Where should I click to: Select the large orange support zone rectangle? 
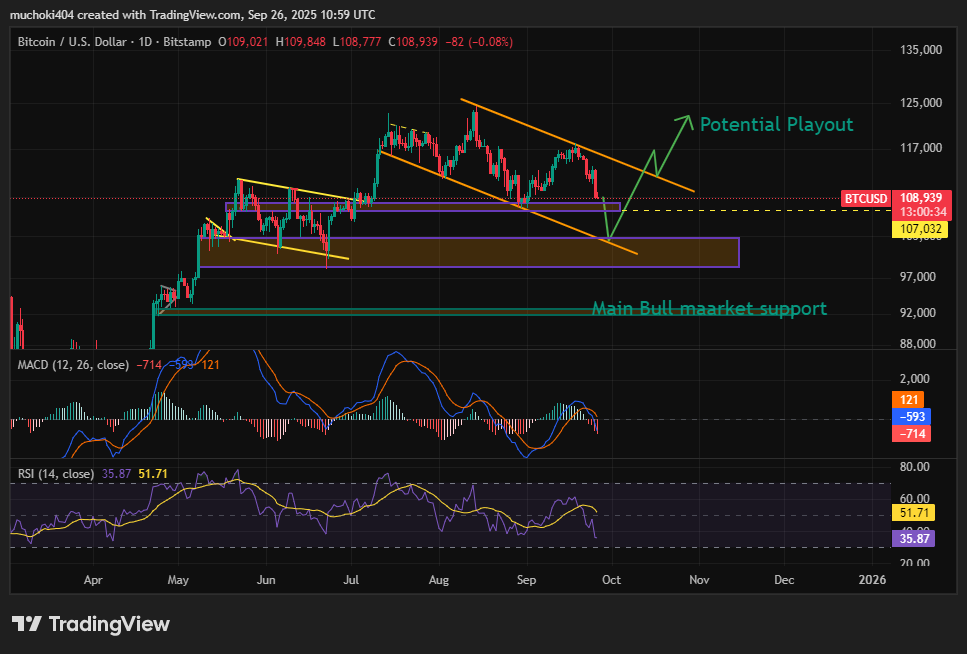tap(469, 252)
